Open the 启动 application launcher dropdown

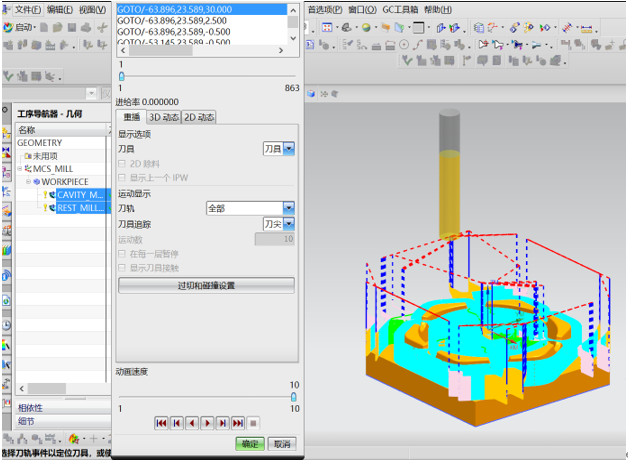tap(19, 27)
